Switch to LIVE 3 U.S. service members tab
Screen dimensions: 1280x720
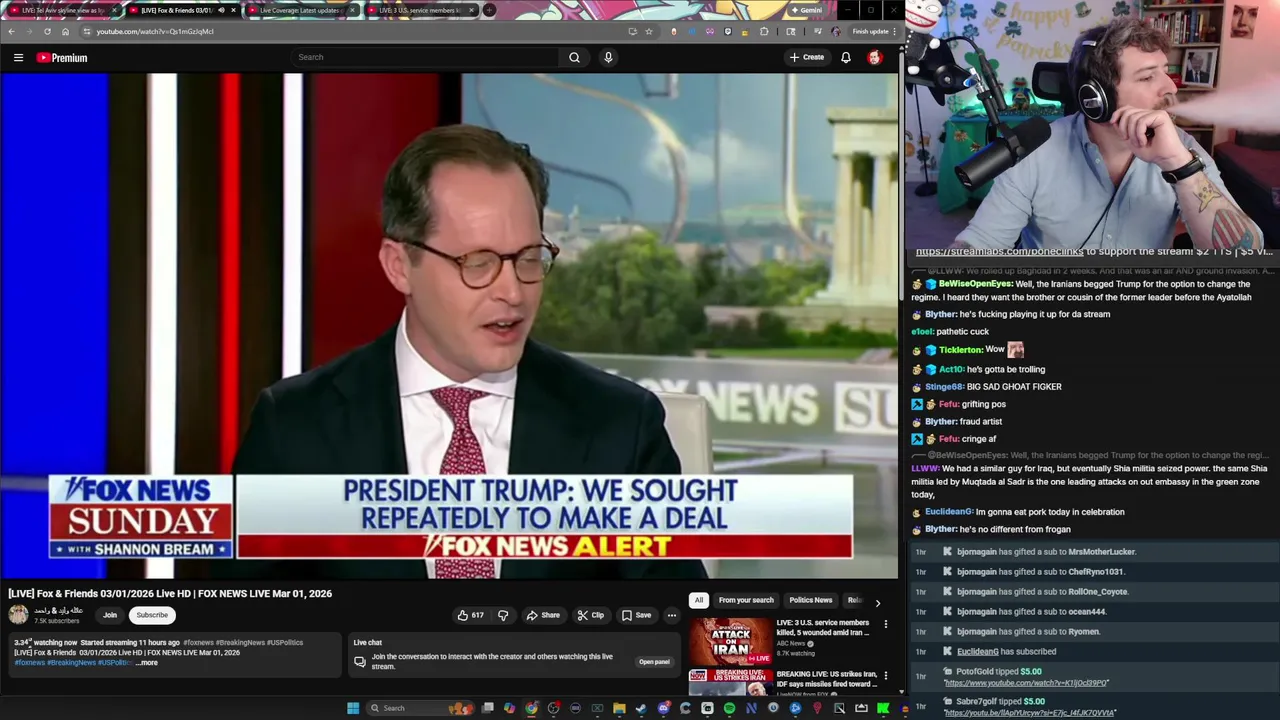pyautogui.click(x=420, y=10)
